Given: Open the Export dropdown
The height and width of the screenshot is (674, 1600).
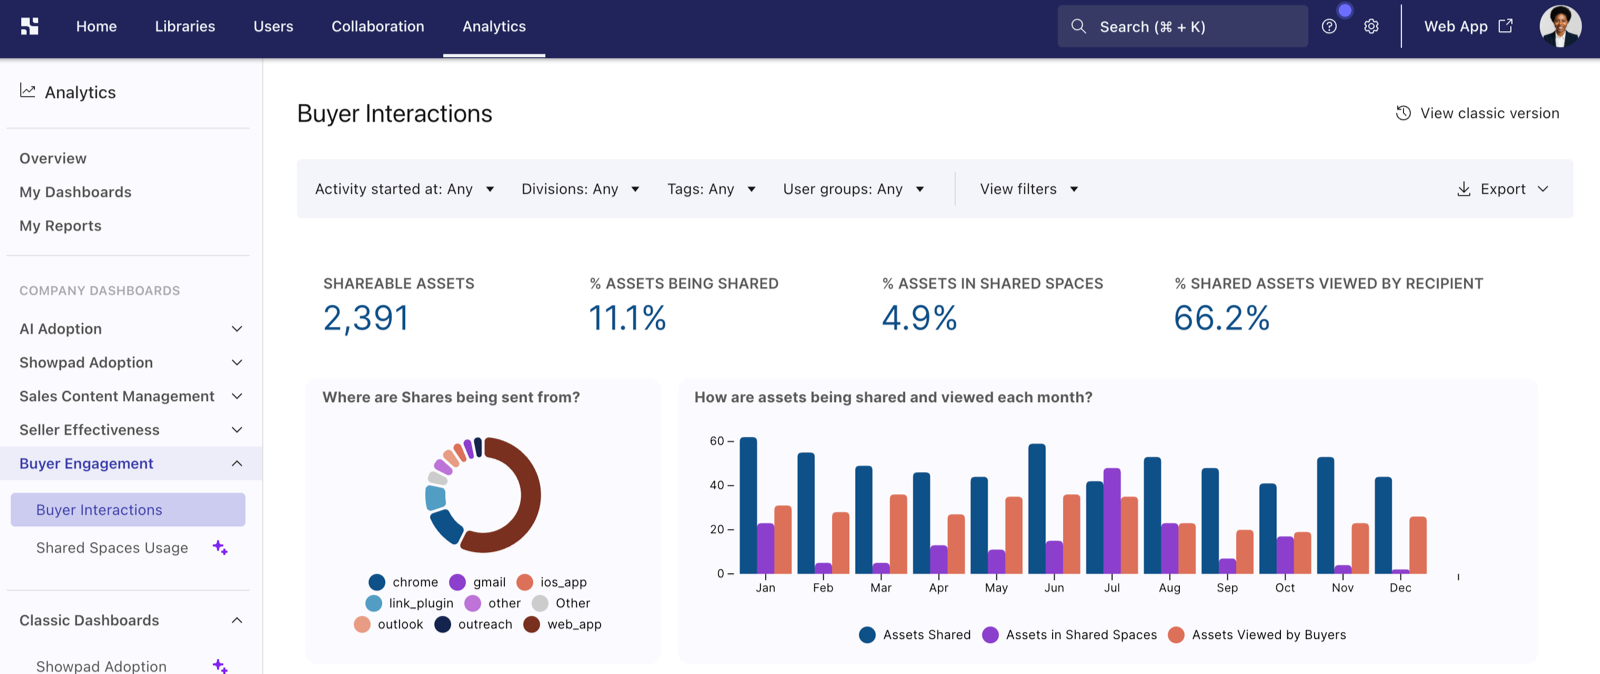Looking at the screenshot, I should pyautogui.click(x=1502, y=189).
